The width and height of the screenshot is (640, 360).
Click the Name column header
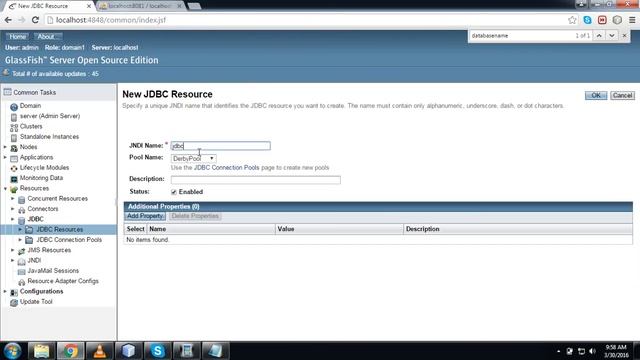(x=211, y=229)
